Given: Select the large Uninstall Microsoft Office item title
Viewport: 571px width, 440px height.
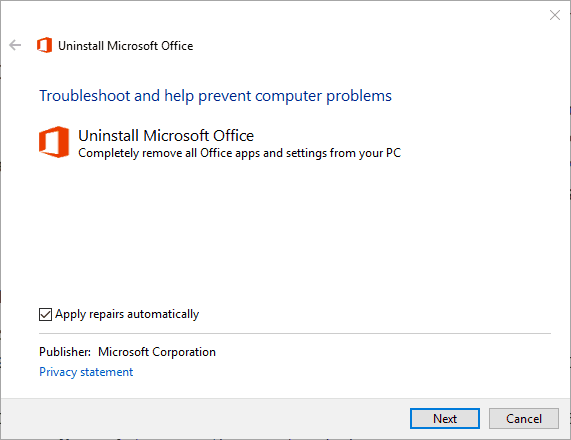Looking at the screenshot, I should coord(166,135).
